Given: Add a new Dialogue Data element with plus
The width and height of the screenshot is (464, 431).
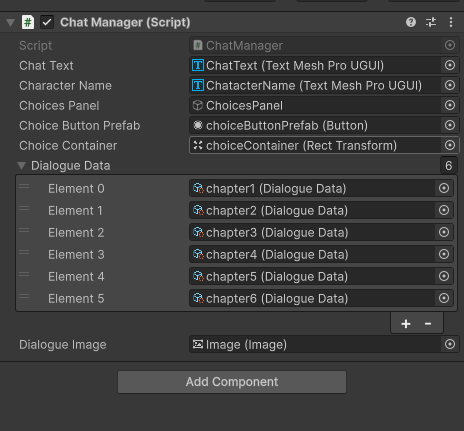Looking at the screenshot, I should coord(406,324).
